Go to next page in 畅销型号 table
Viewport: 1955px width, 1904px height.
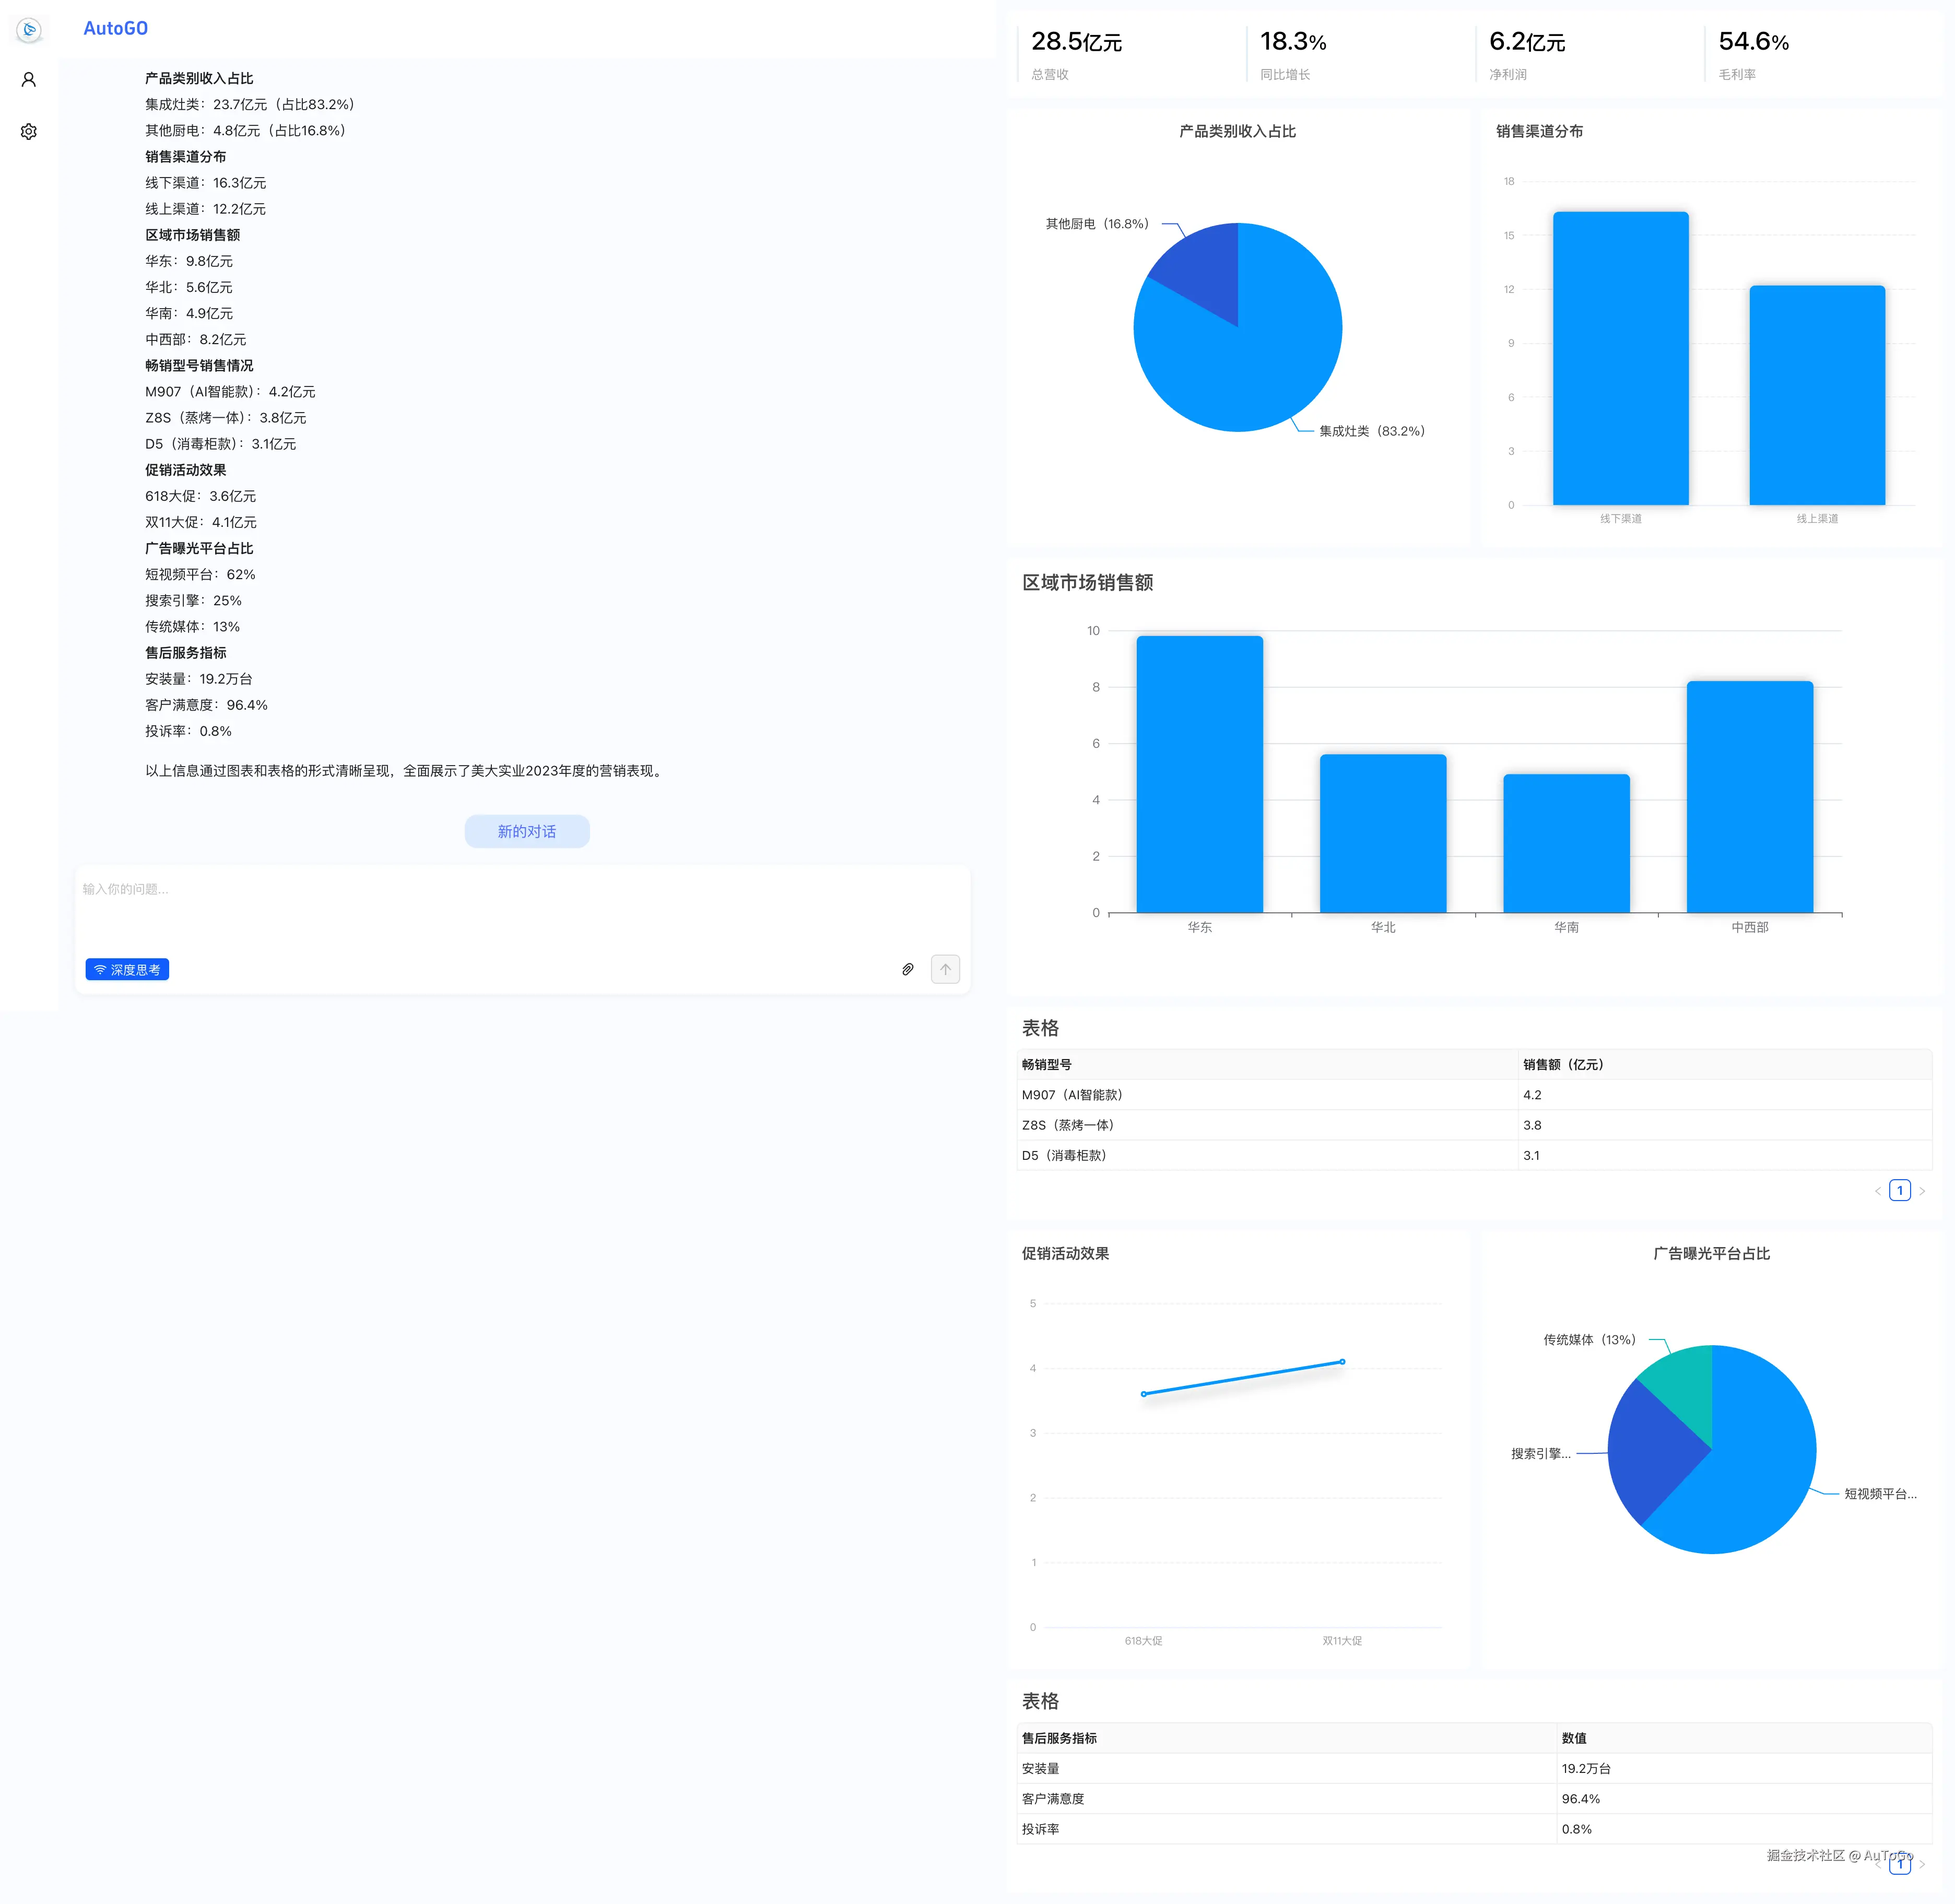(x=1922, y=1191)
